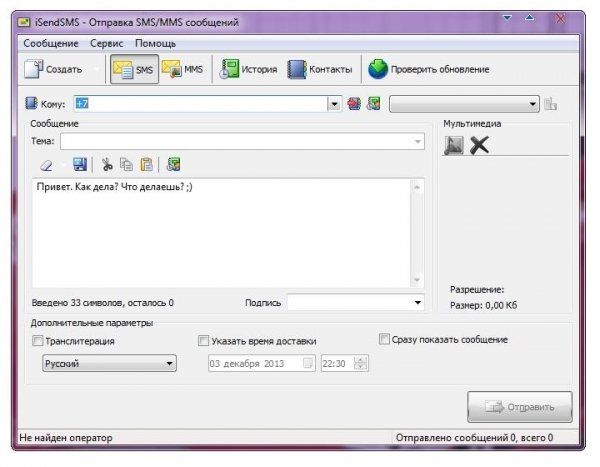The height and width of the screenshot is (467, 600).
Task: Expand the Кому recipient dropdown arrow
Action: coord(334,104)
